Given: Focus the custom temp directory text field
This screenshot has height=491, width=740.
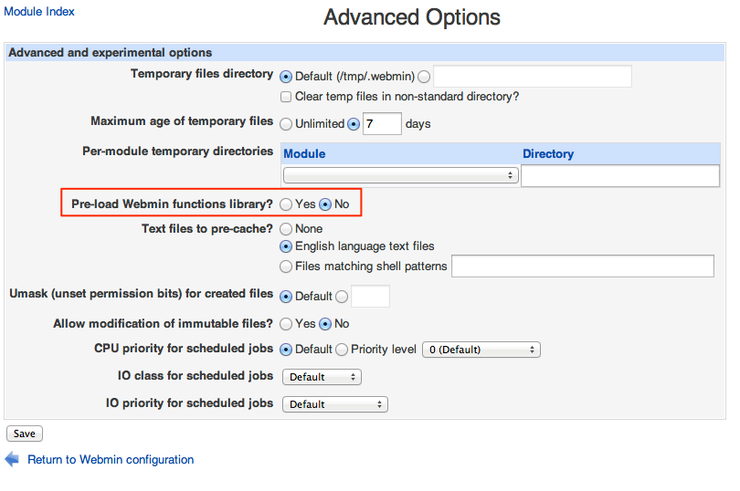Looking at the screenshot, I should point(532,76).
